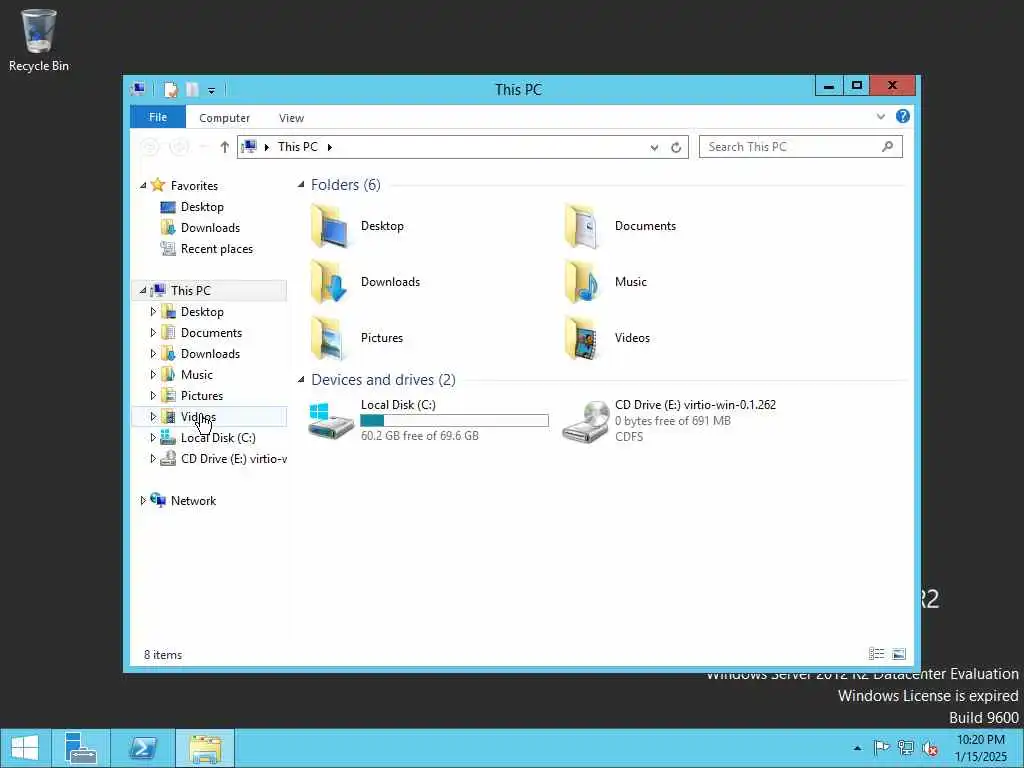Screen dimensions: 1024x768
Task: Open the Documents folder icon in Folders group
Action: point(583,226)
